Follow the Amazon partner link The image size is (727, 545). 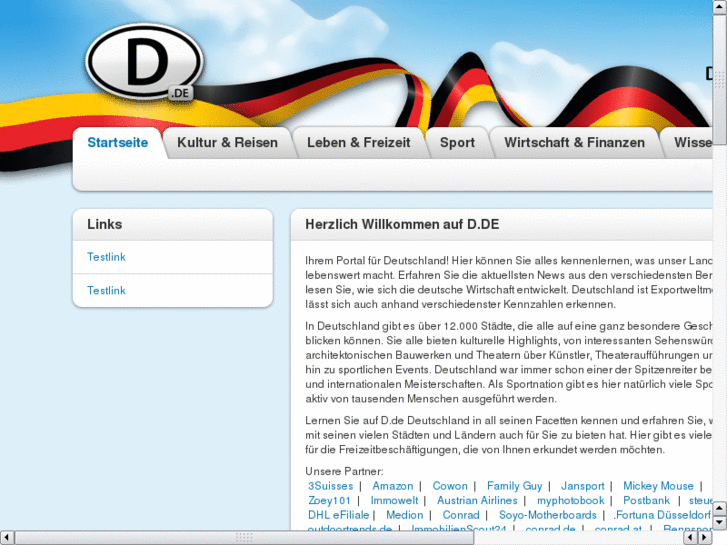click(x=393, y=486)
